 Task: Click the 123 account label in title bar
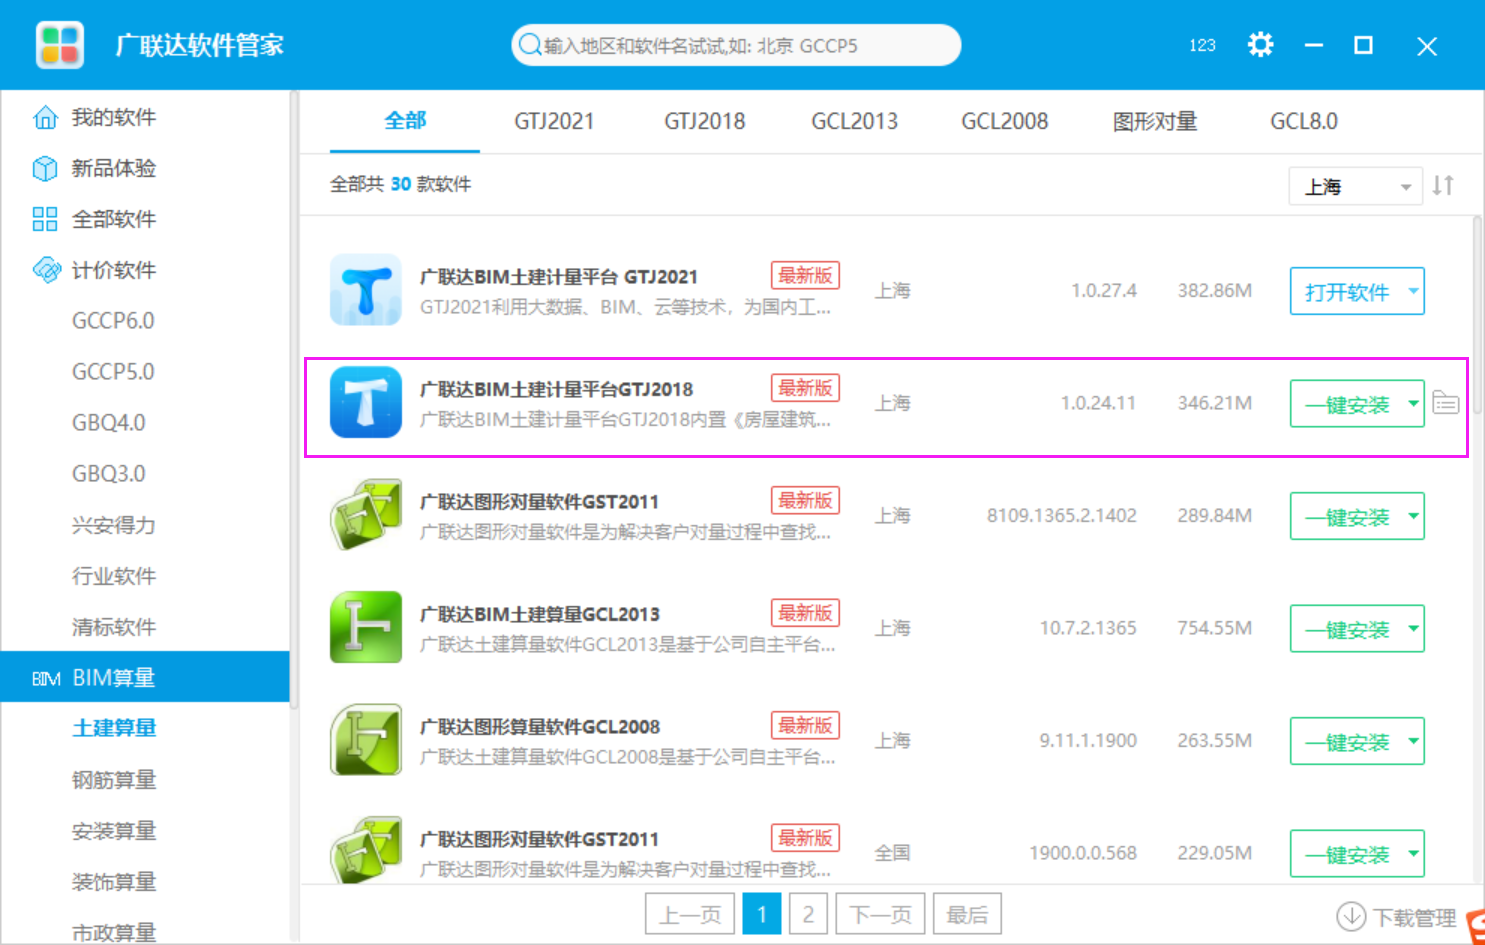click(x=1202, y=45)
